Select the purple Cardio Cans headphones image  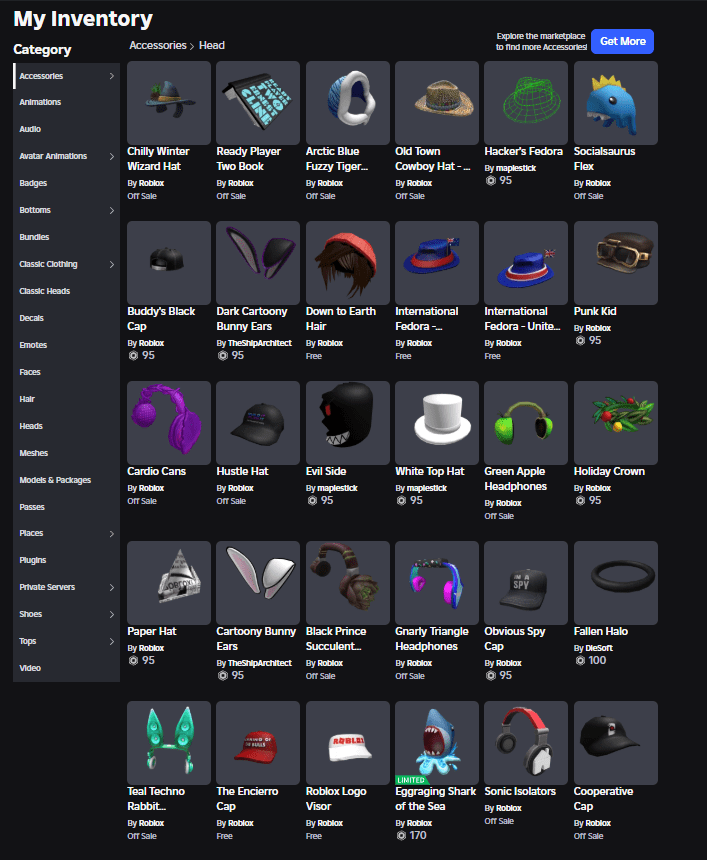point(169,423)
